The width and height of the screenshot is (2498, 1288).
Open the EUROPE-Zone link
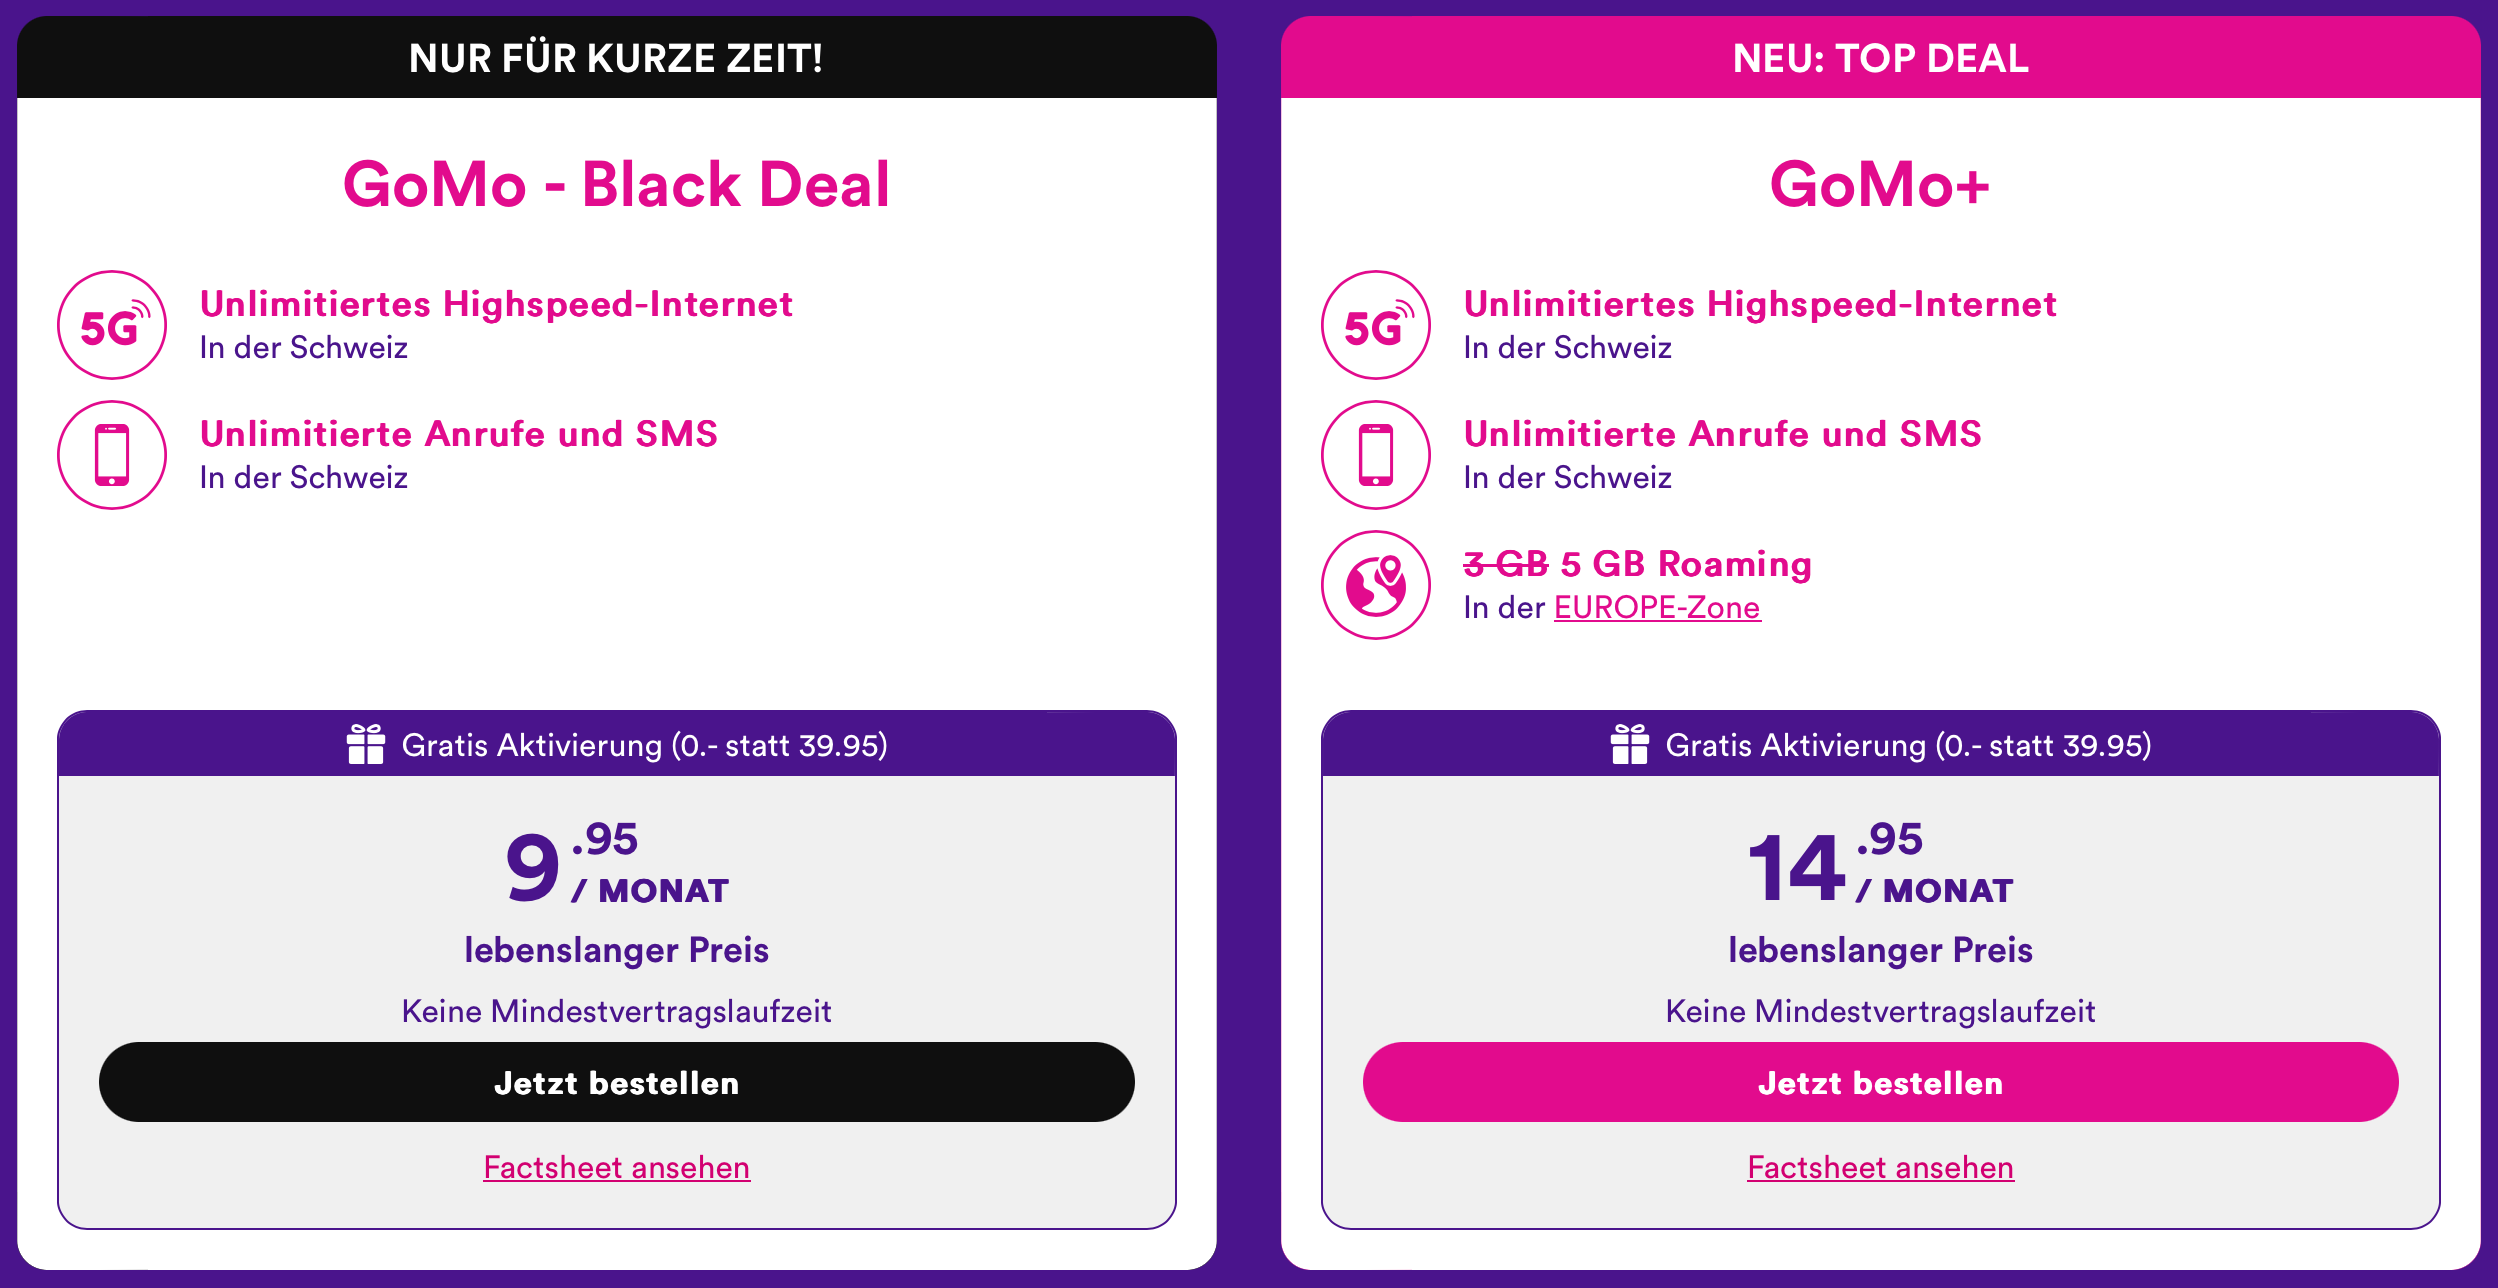pos(1656,606)
